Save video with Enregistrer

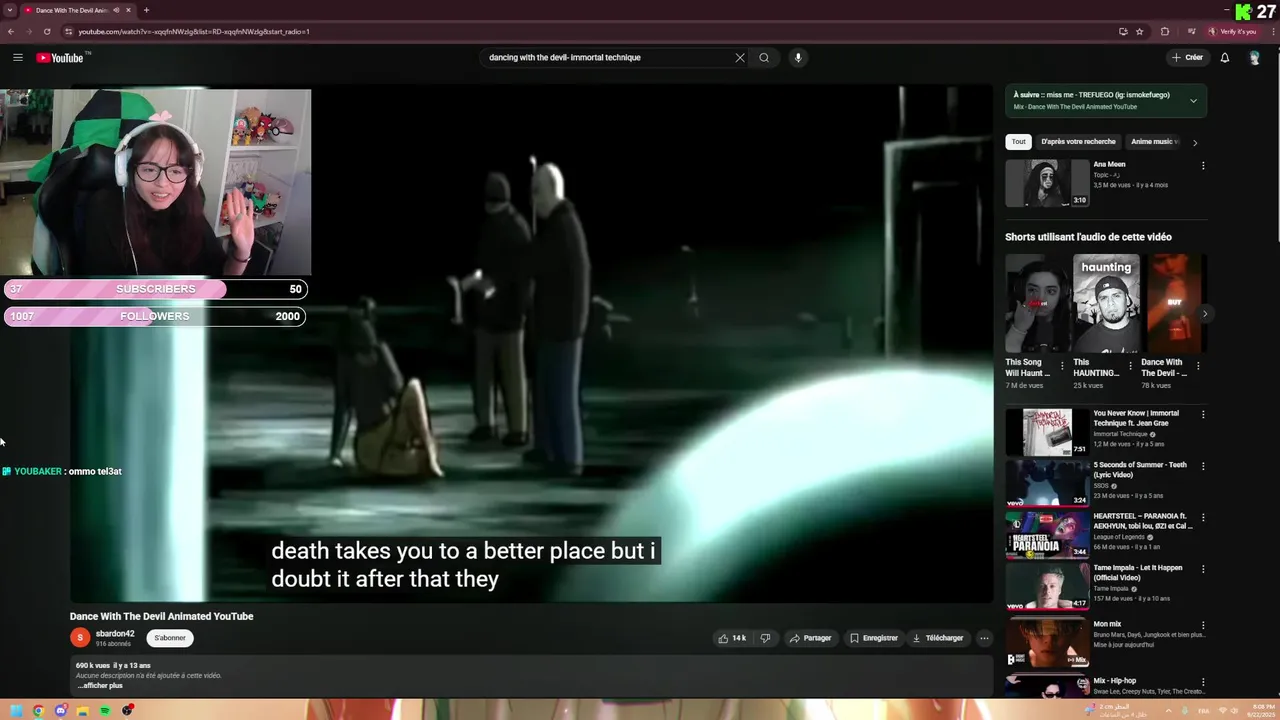click(x=874, y=638)
